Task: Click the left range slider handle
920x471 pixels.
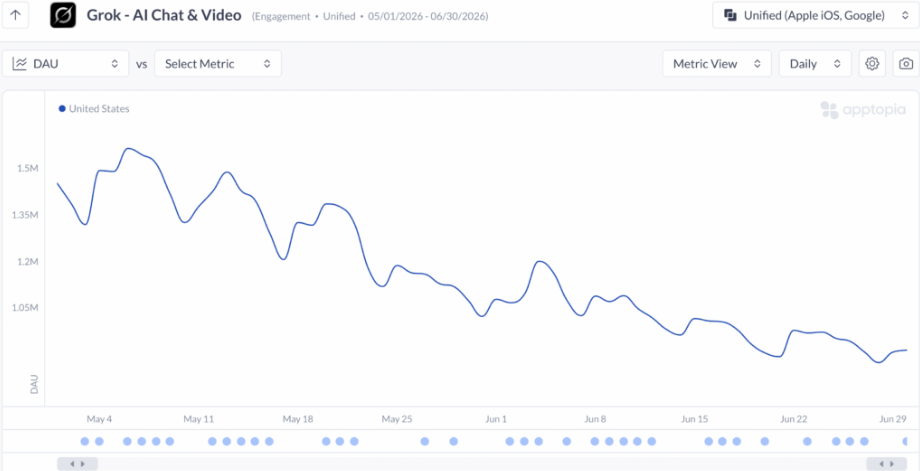Action: (x=77, y=463)
